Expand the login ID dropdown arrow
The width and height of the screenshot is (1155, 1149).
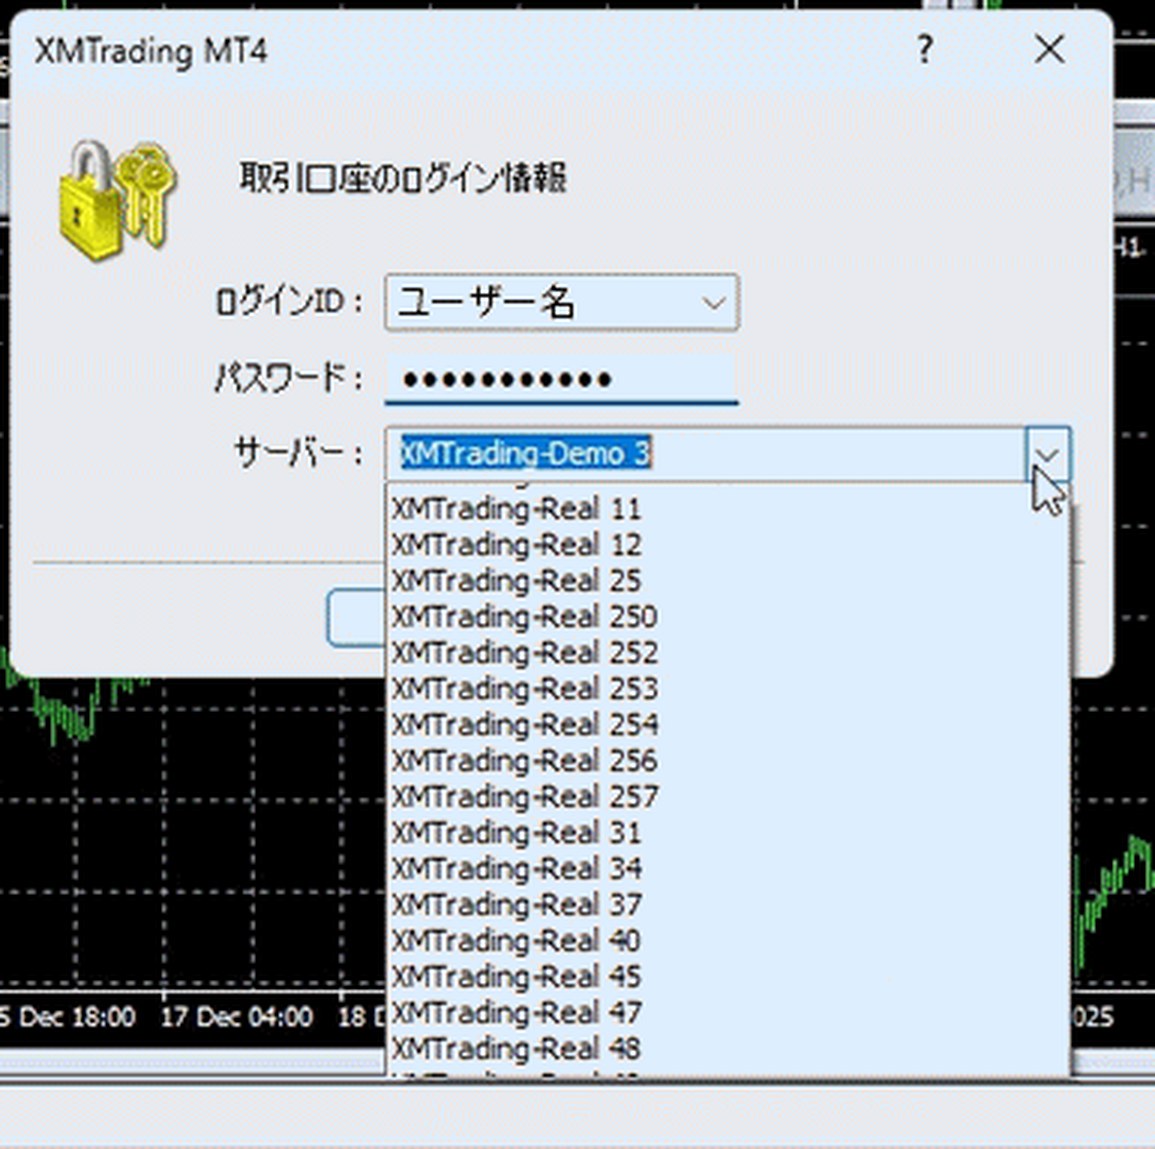(x=713, y=303)
